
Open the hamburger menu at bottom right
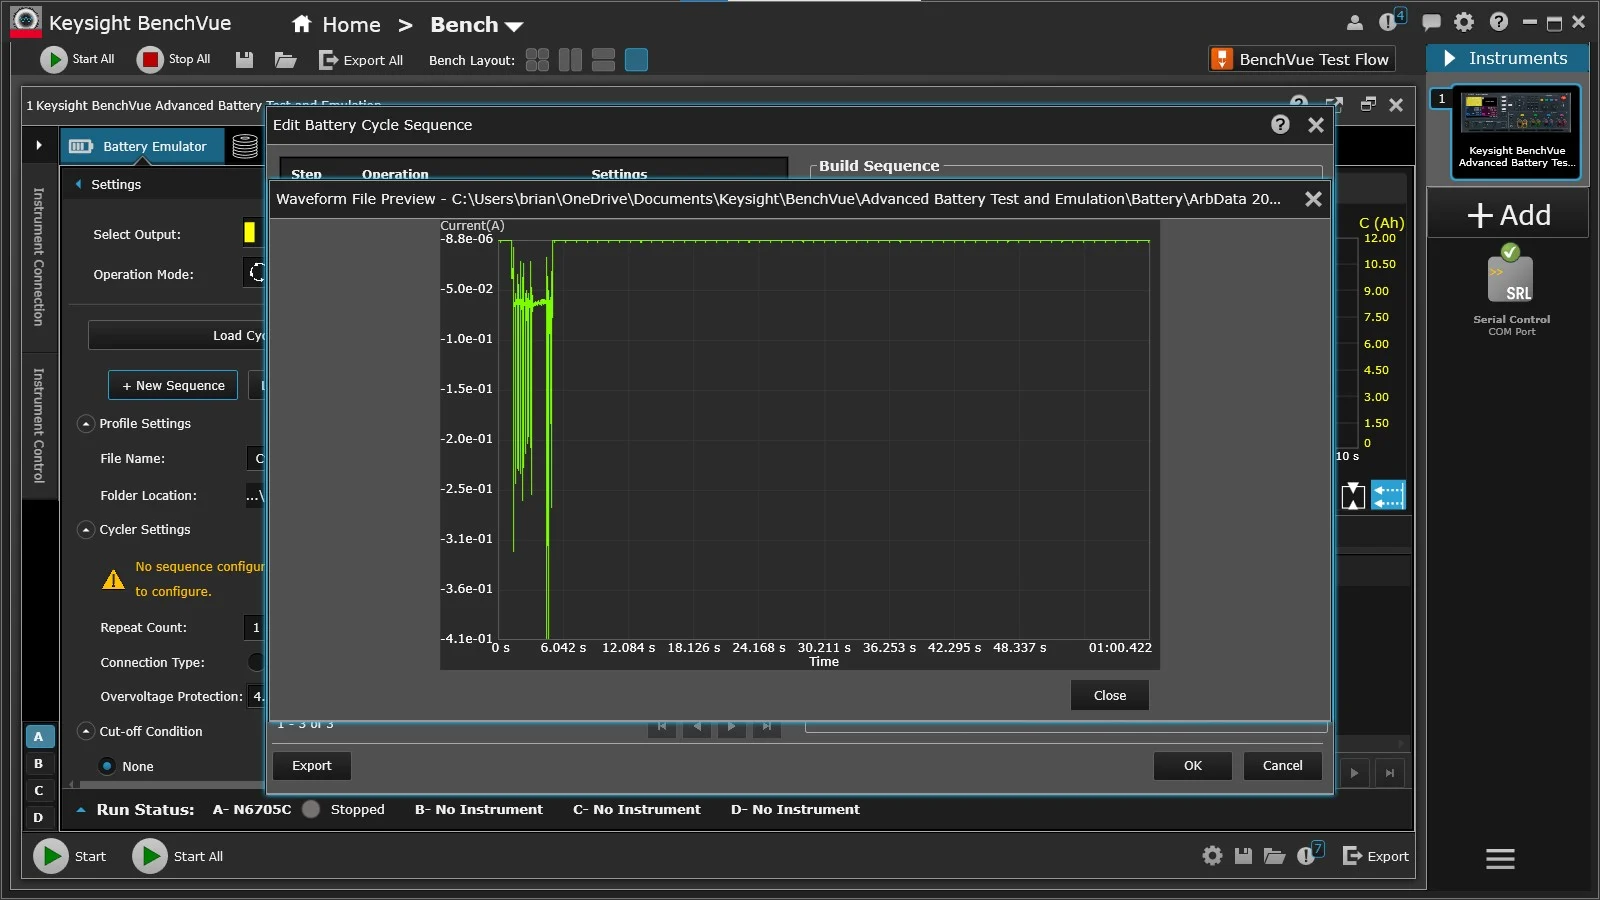[1500, 859]
